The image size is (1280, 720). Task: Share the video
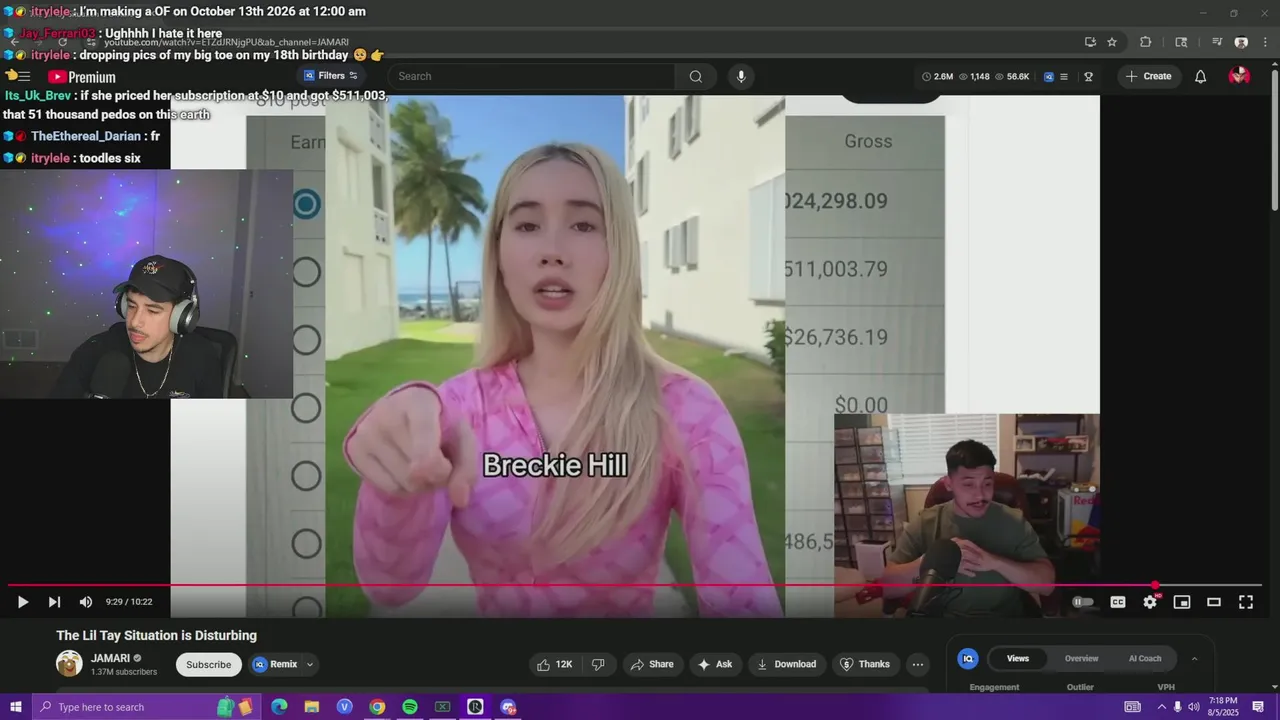click(651, 664)
